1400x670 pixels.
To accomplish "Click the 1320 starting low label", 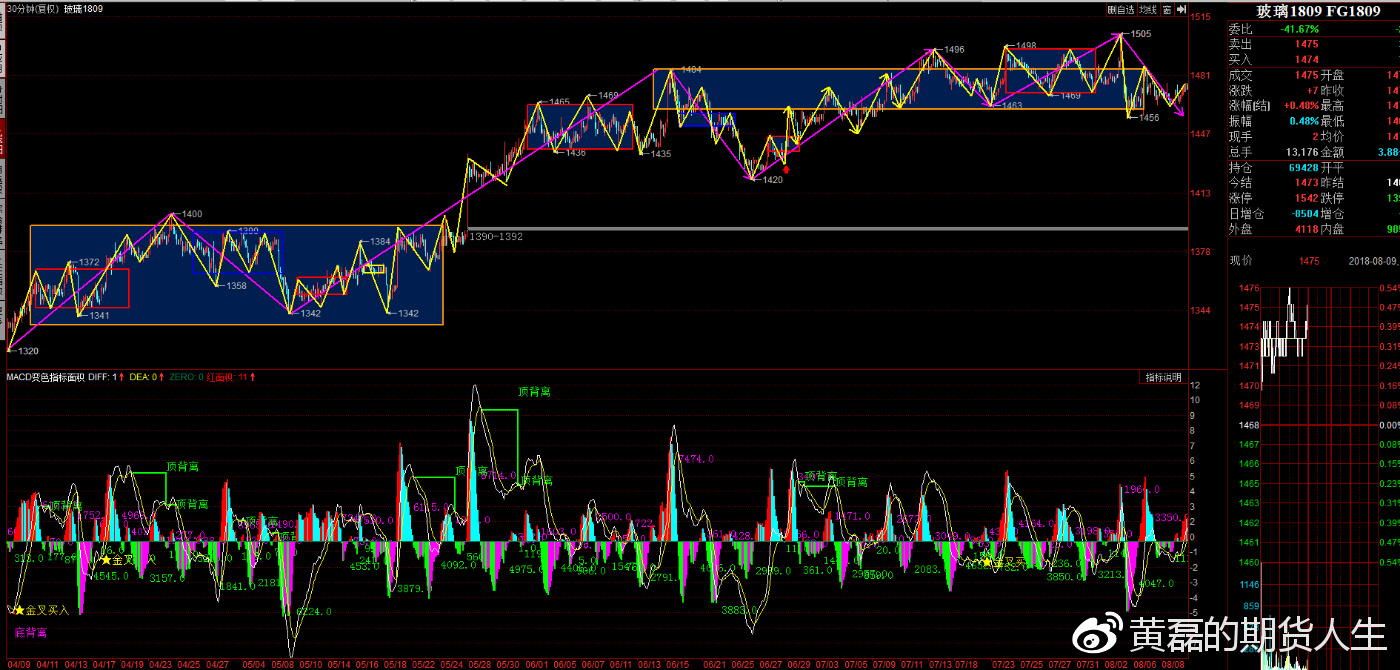I will tap(27, 351).
